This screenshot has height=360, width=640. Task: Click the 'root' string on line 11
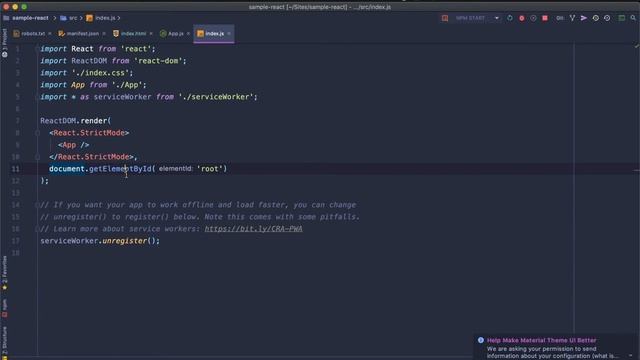[210, 169]
